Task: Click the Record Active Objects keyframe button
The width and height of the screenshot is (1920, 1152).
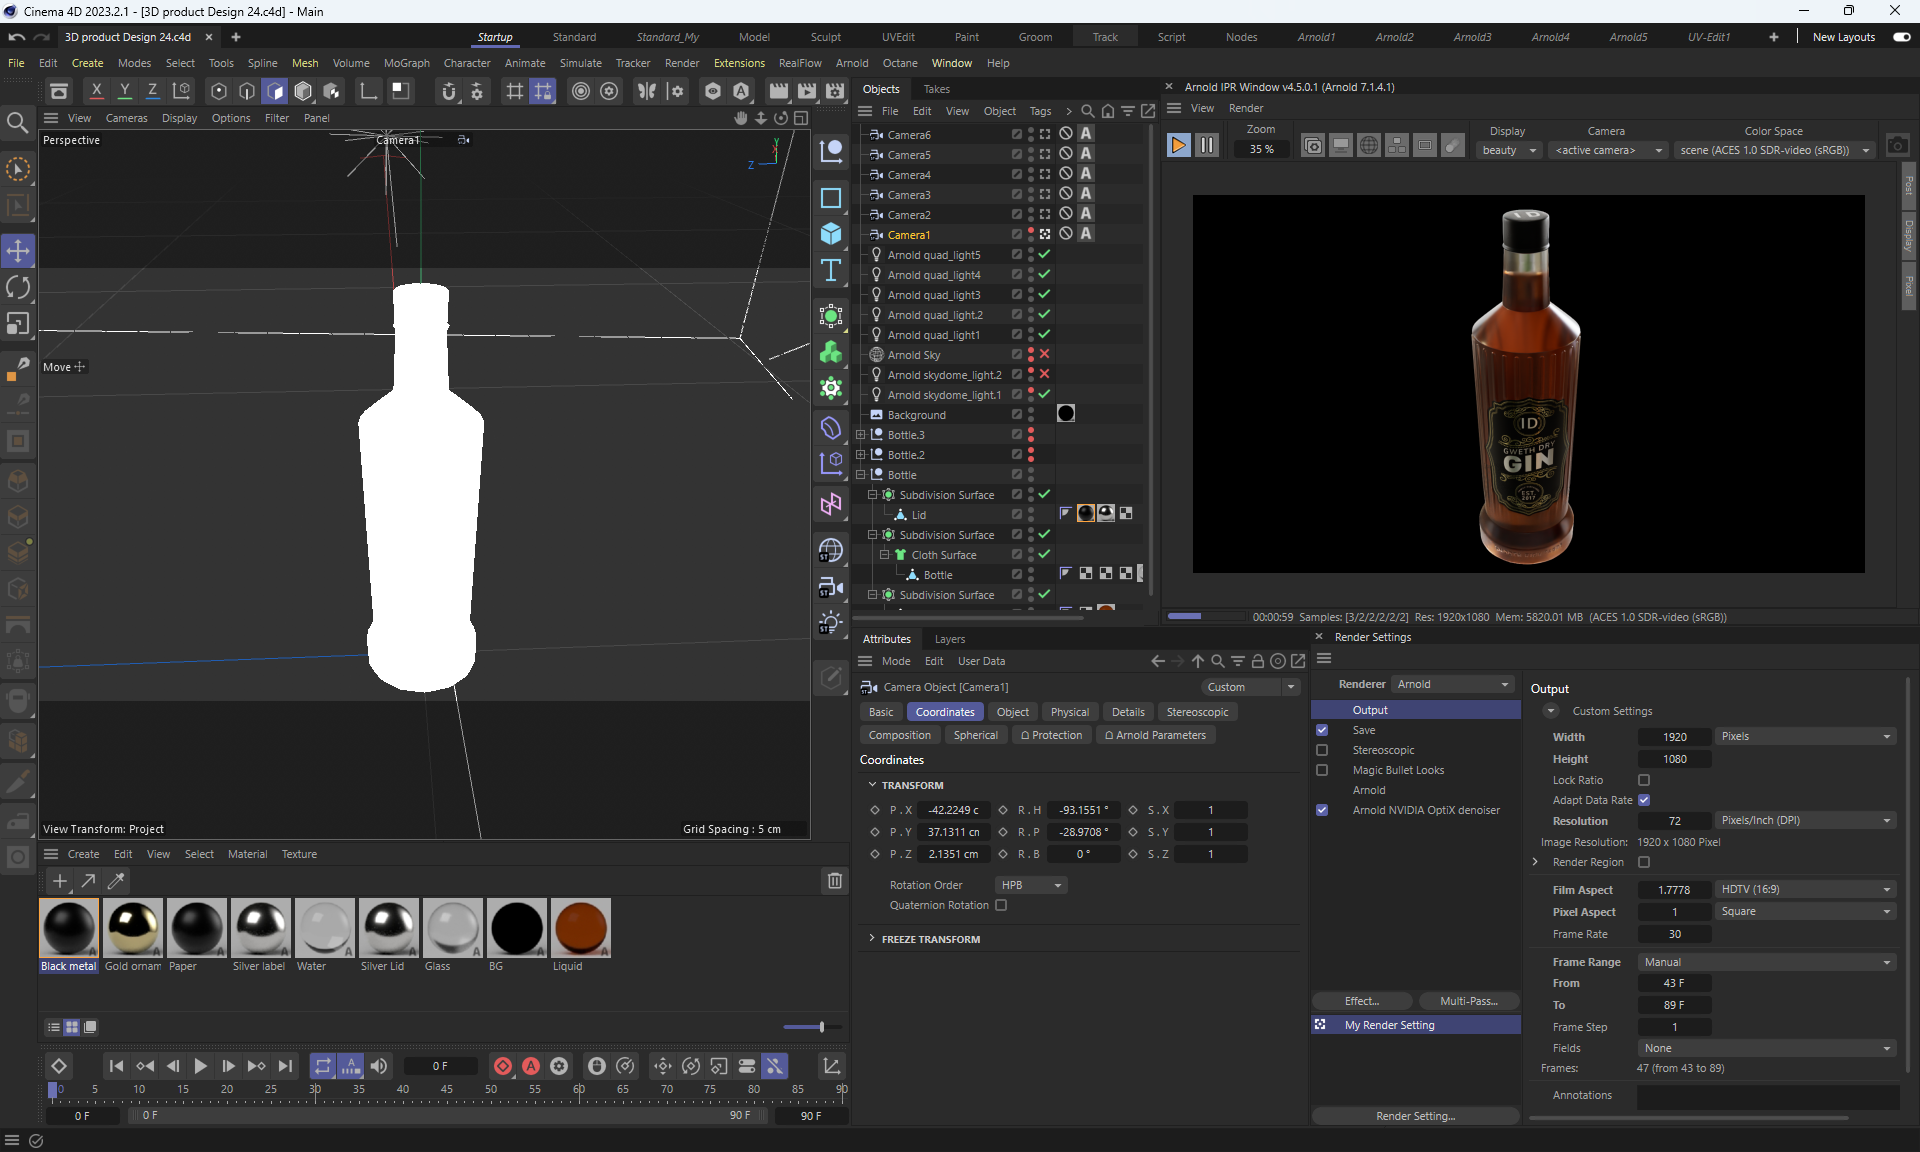Action: (503, 1066)
